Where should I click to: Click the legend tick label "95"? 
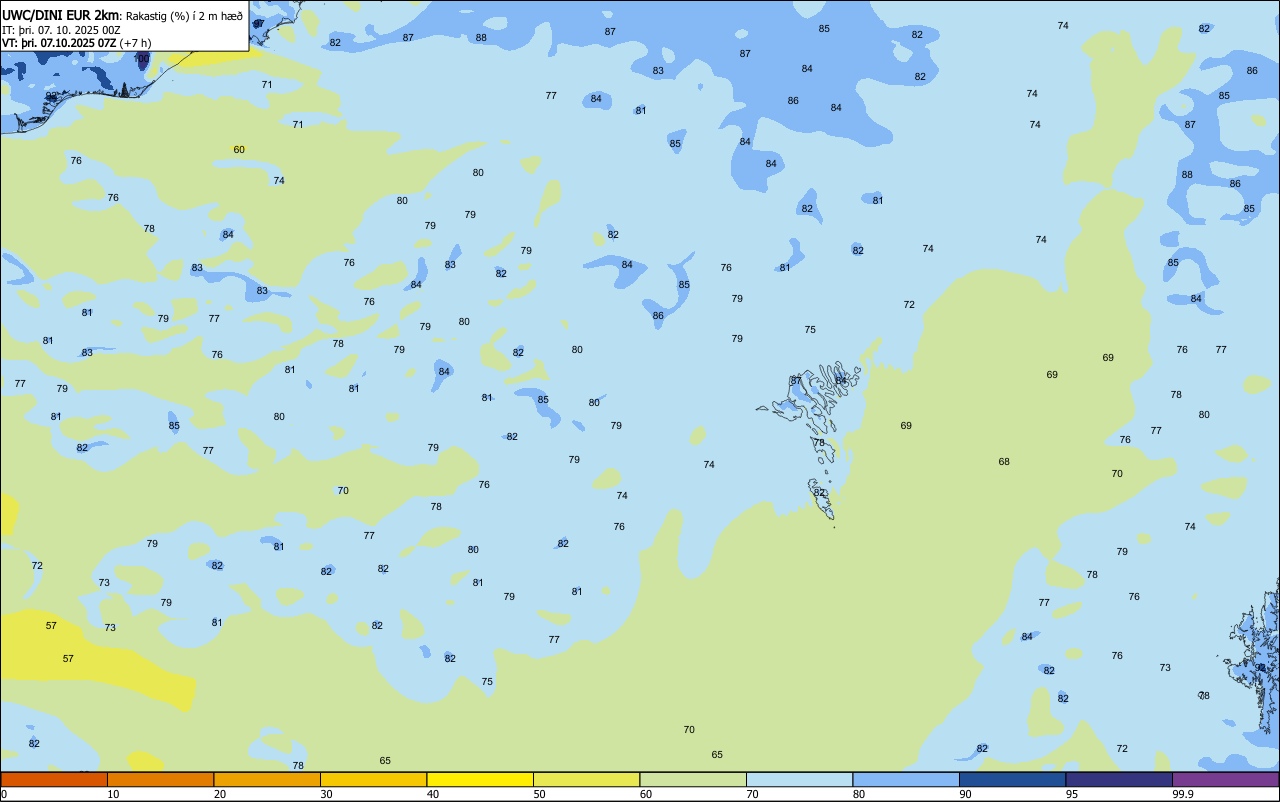click(1072, 794)
